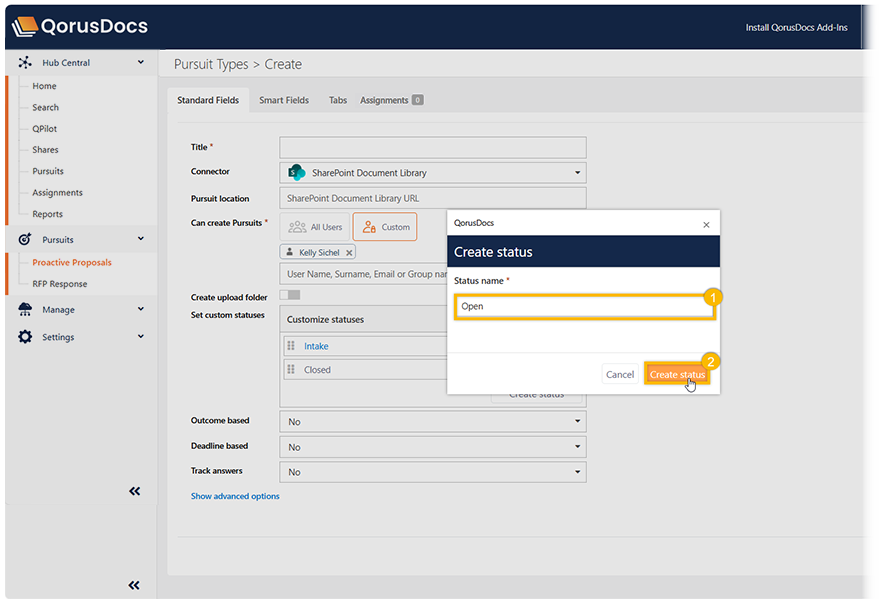The width and height of the screenshot is (894, 602).
Task: Remove Kelly Sichel with the x icon
Action: point(349,253)
